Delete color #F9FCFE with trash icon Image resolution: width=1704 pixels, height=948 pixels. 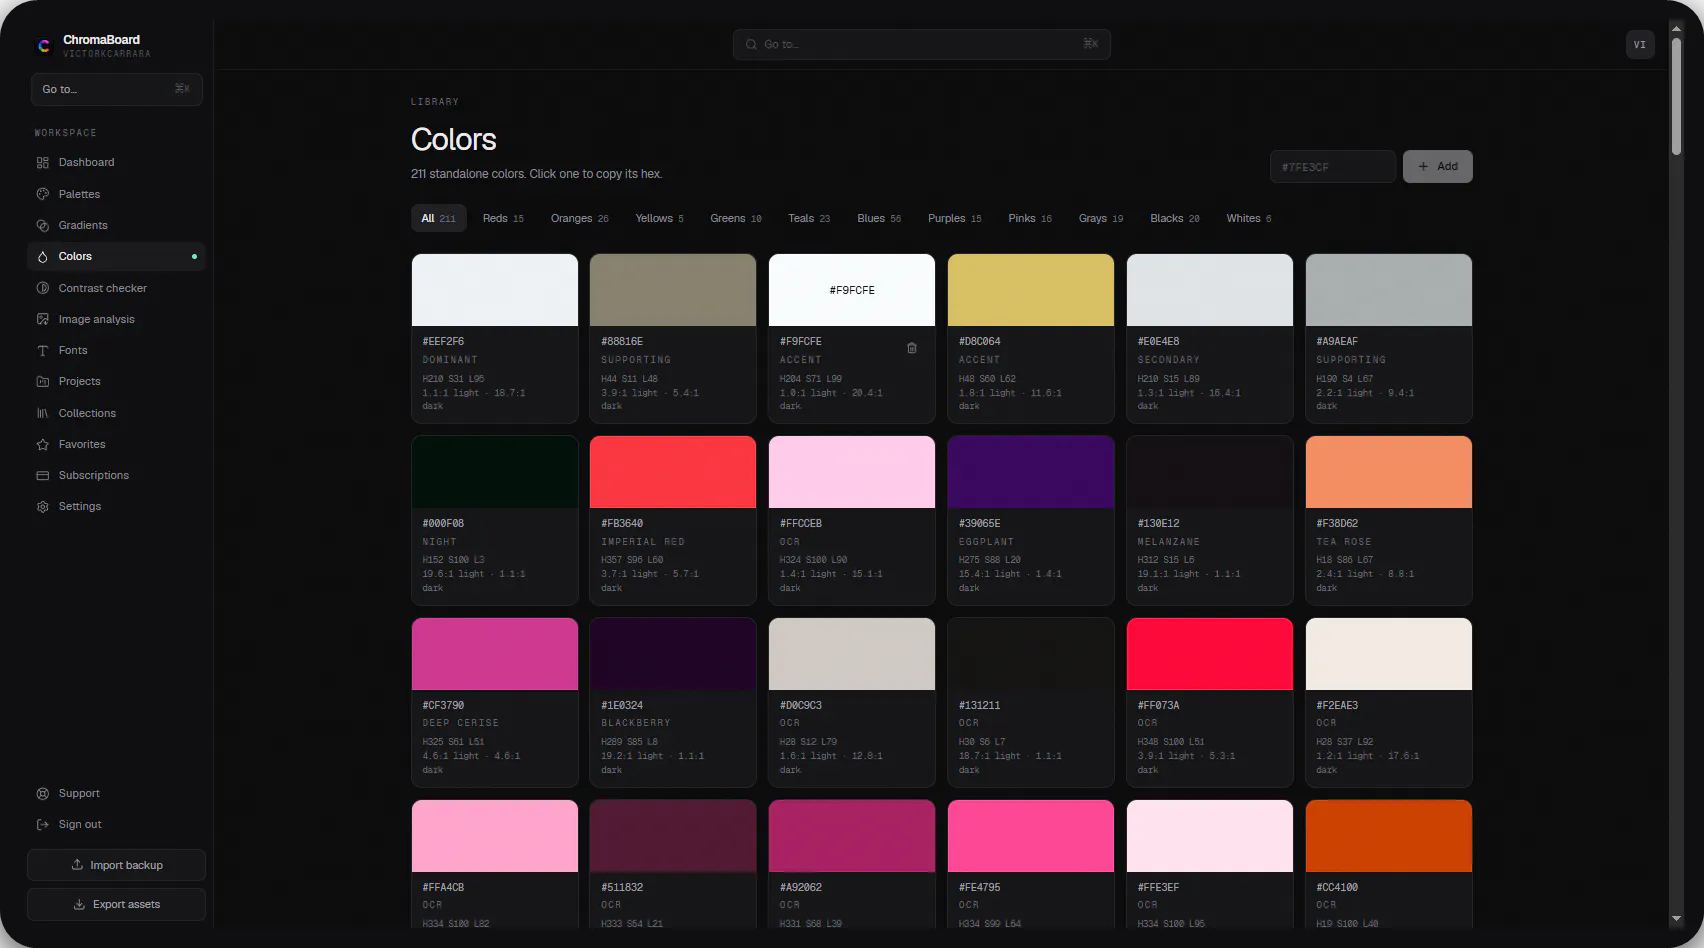(912, 348)
